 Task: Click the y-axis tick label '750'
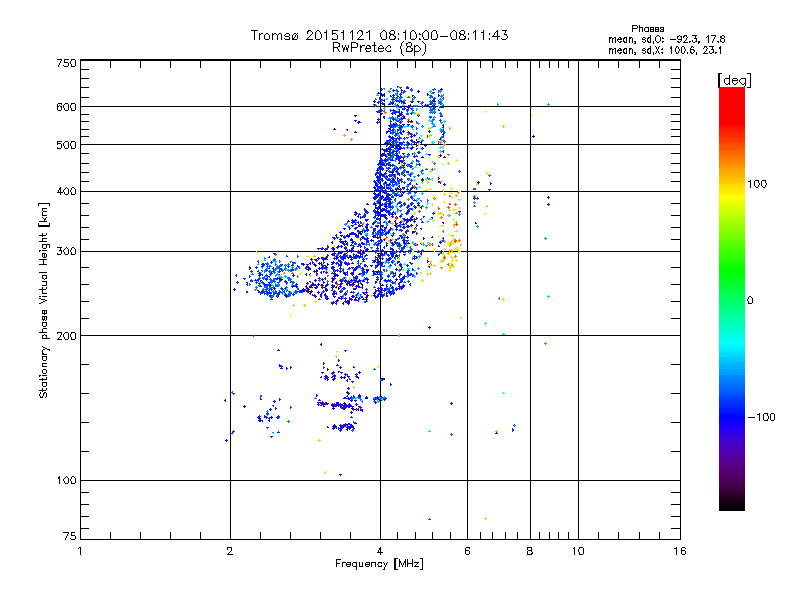tap(66, 63)
